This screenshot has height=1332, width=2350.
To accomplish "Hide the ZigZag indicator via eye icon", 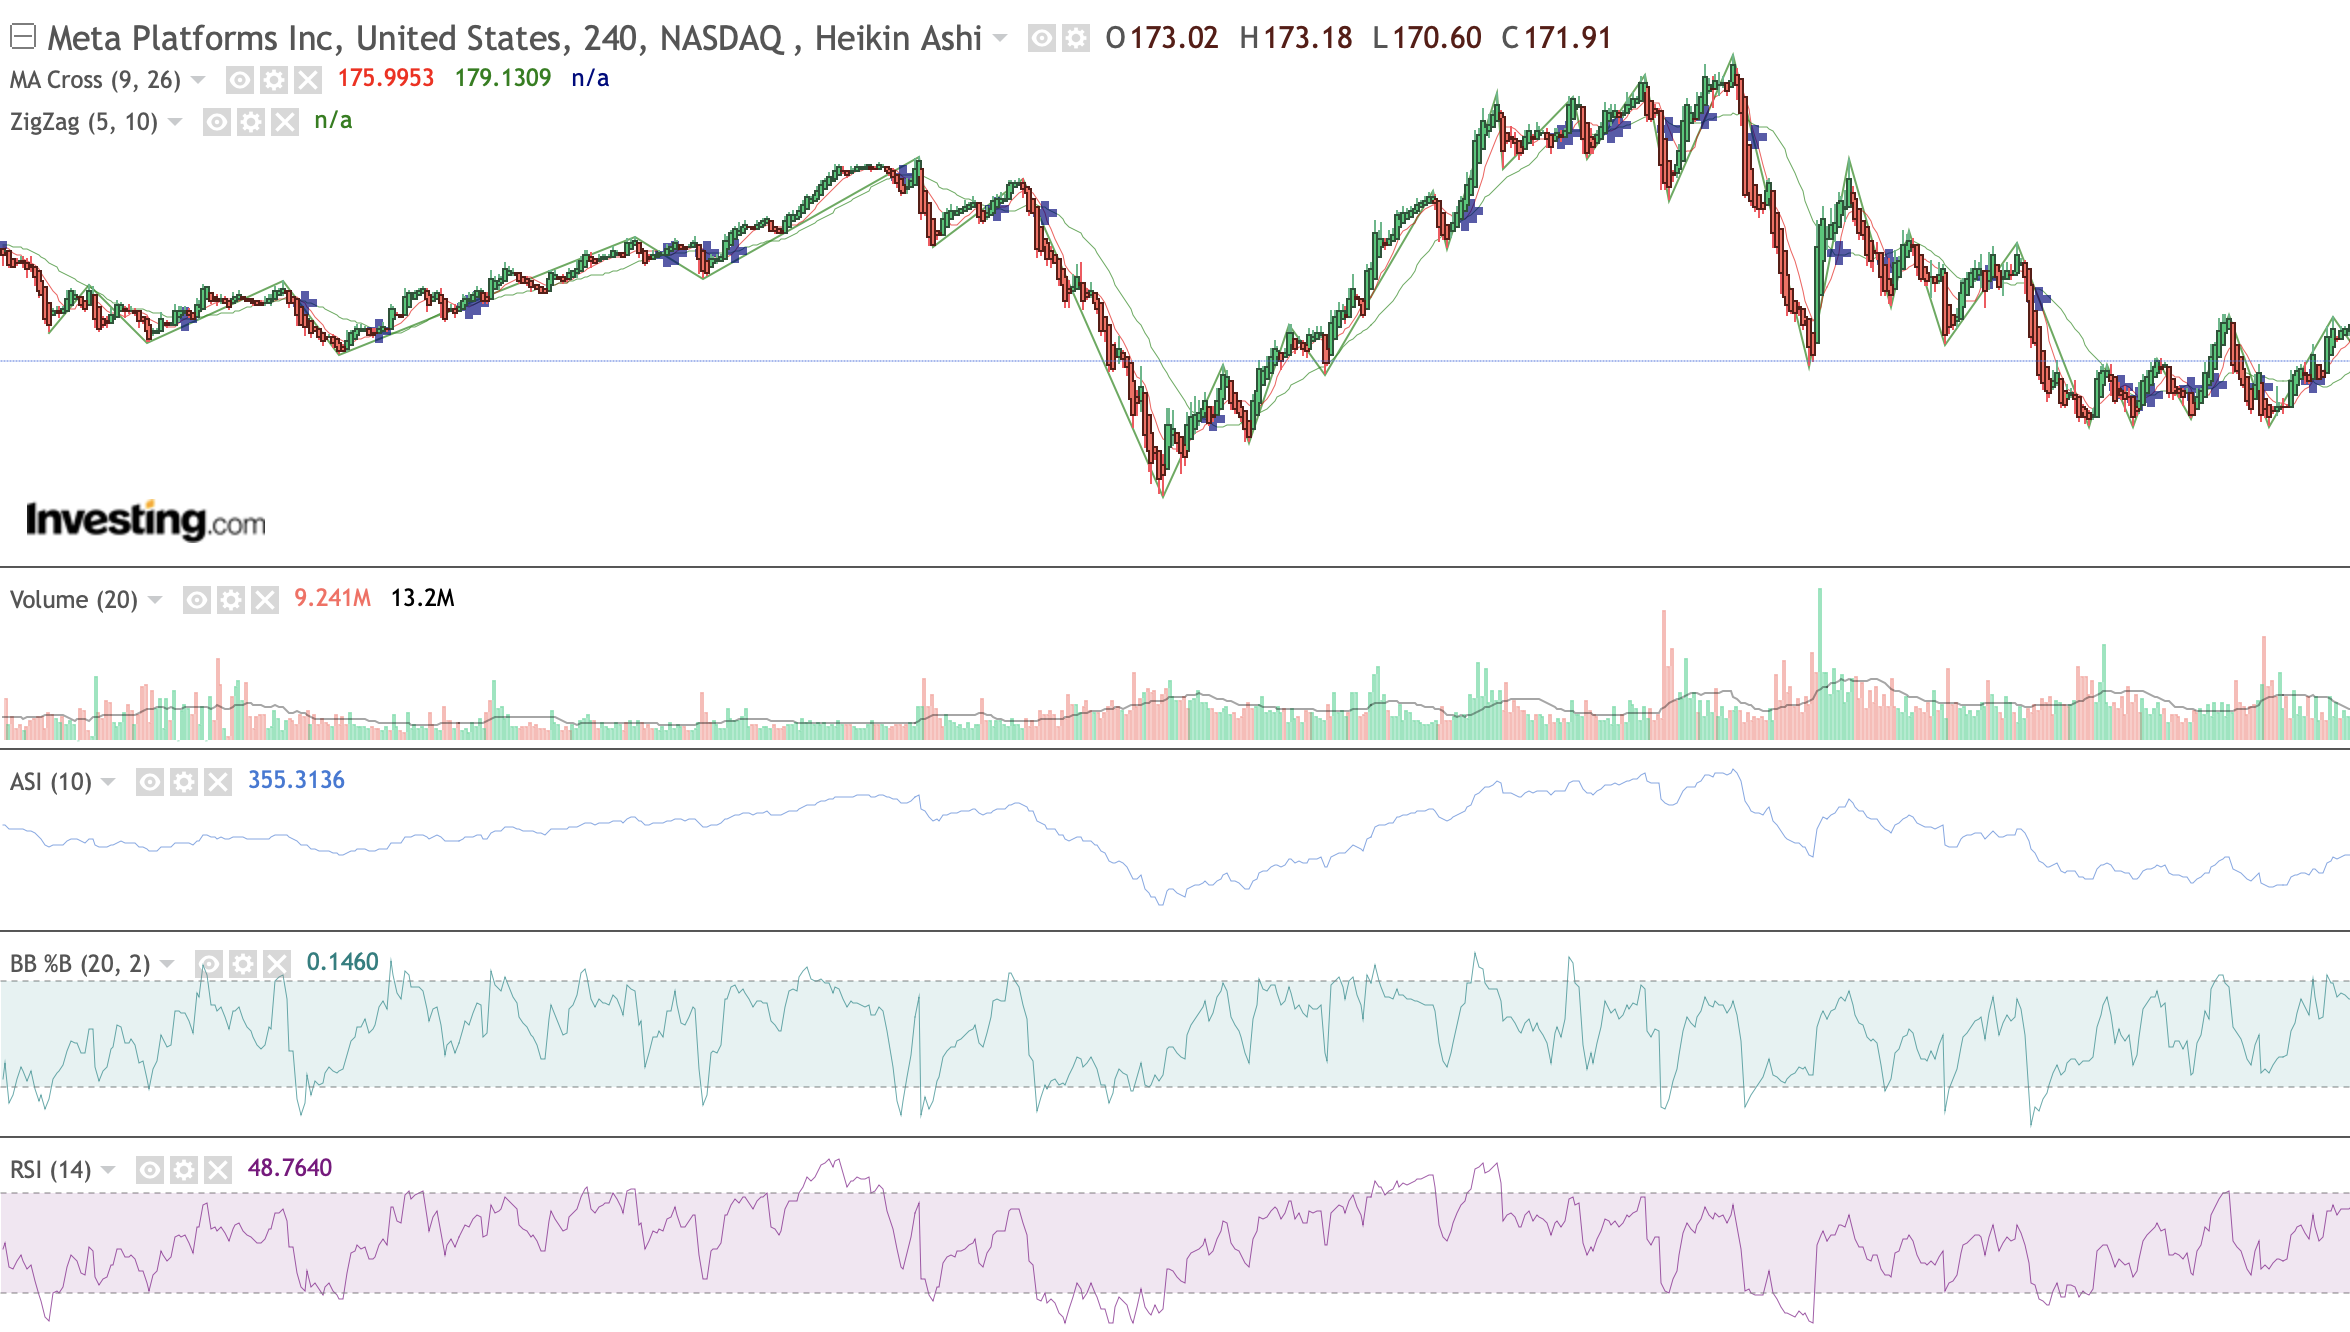I will click(217, 122).
